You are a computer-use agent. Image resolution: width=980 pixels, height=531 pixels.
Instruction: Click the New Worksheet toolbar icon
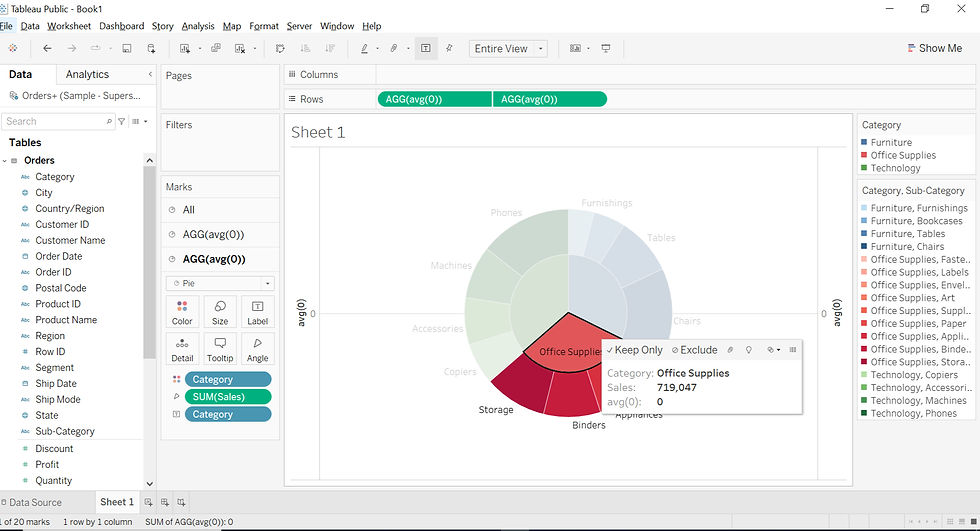[185, 48]
